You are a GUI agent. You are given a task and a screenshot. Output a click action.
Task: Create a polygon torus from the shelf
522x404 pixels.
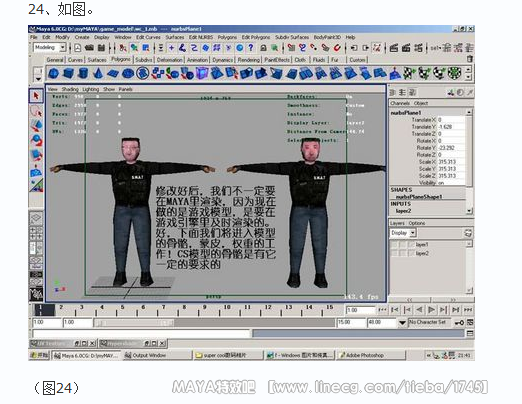coord(128,73)
